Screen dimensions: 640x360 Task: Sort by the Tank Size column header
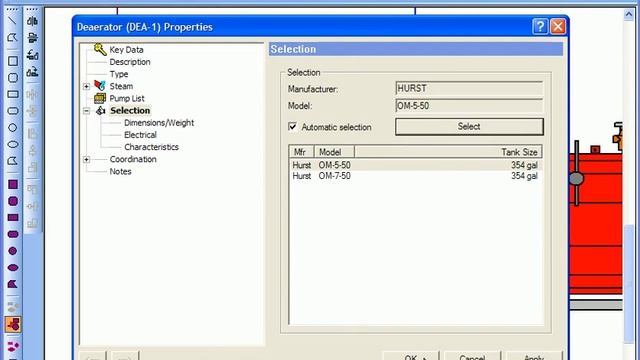pos(448,152)
